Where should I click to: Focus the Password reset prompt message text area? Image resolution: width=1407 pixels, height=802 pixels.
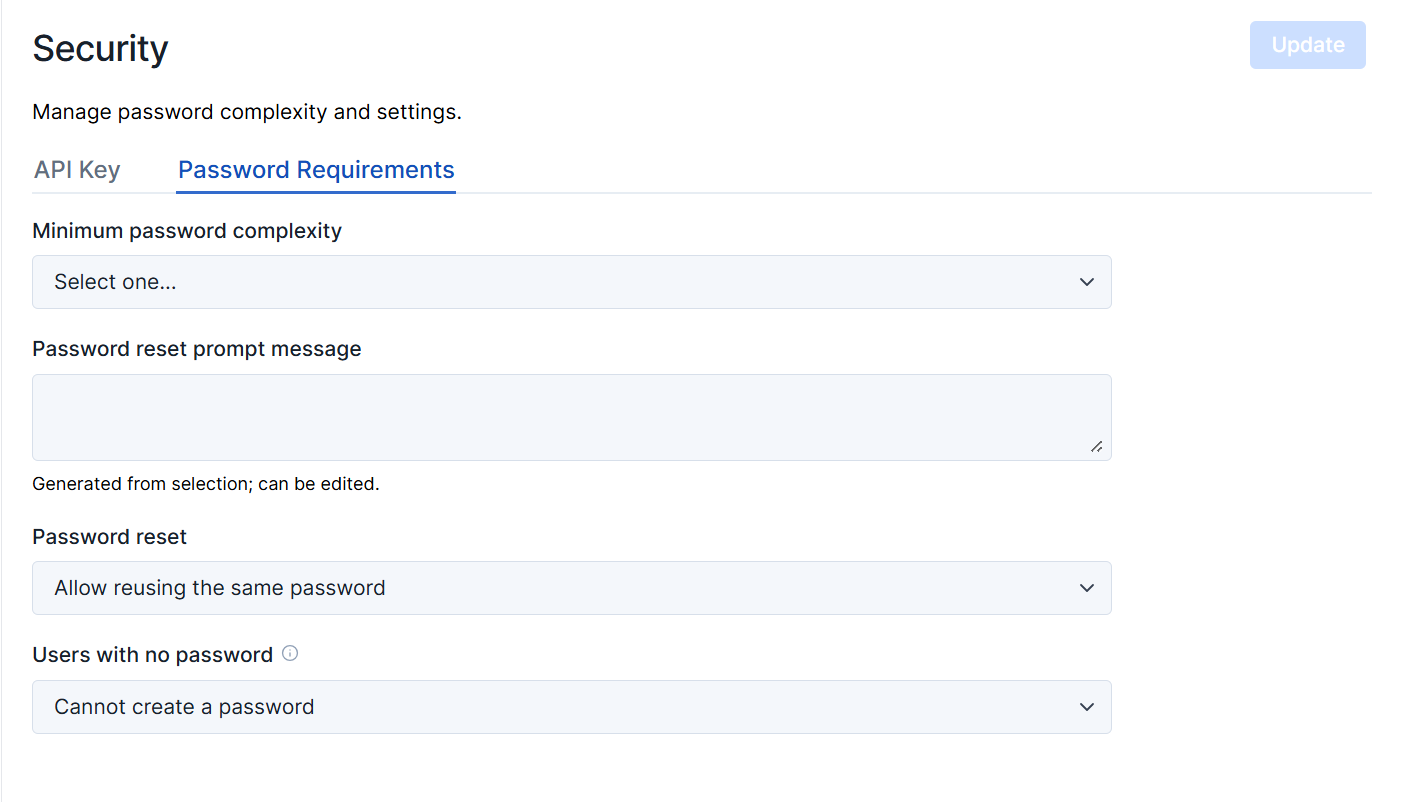(571, 417)
